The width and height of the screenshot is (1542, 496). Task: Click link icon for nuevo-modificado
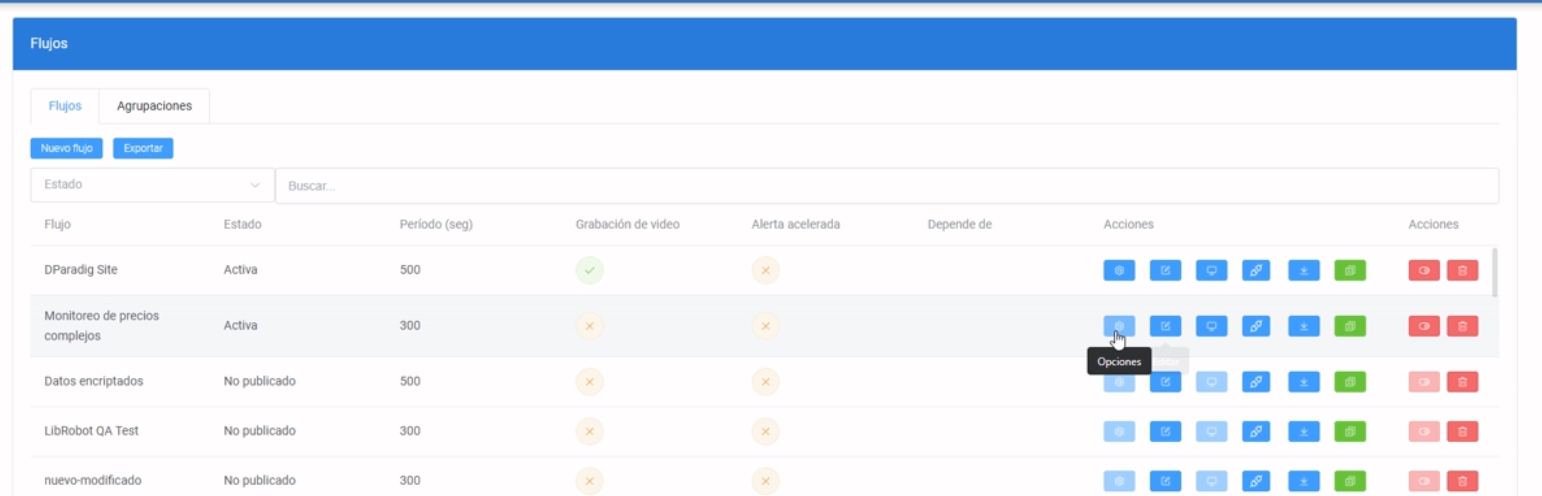1257,481
